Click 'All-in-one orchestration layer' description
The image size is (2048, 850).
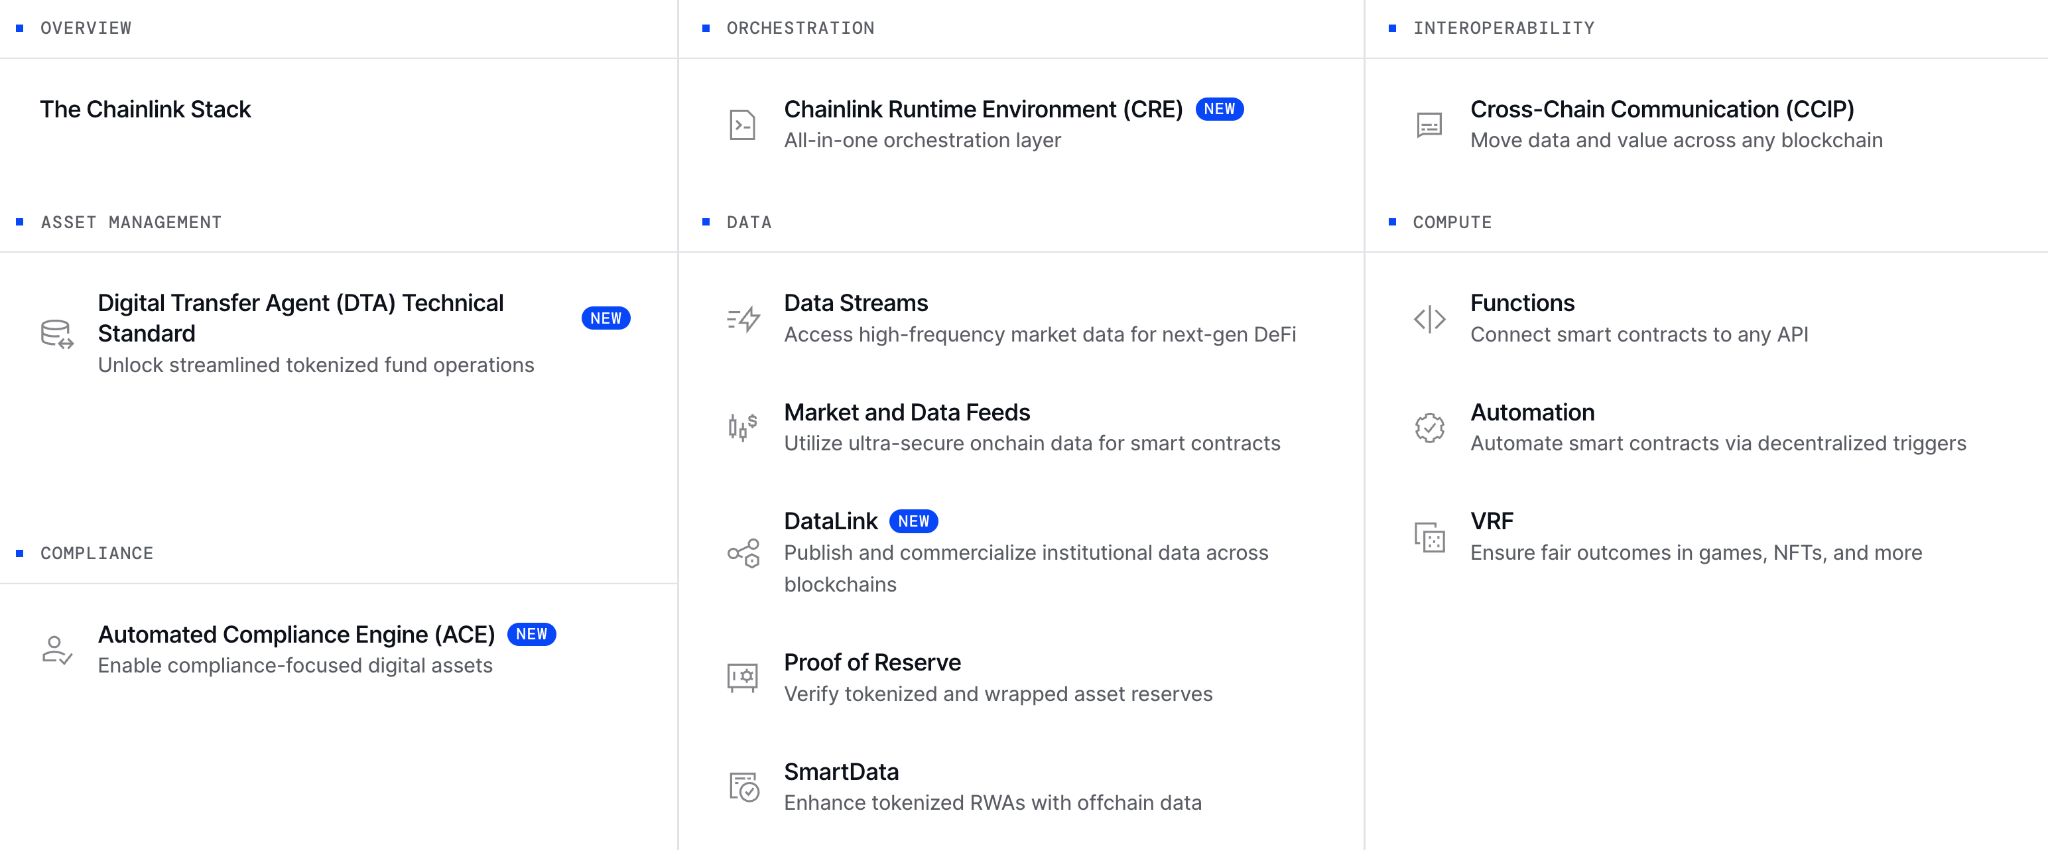(922, 140)
